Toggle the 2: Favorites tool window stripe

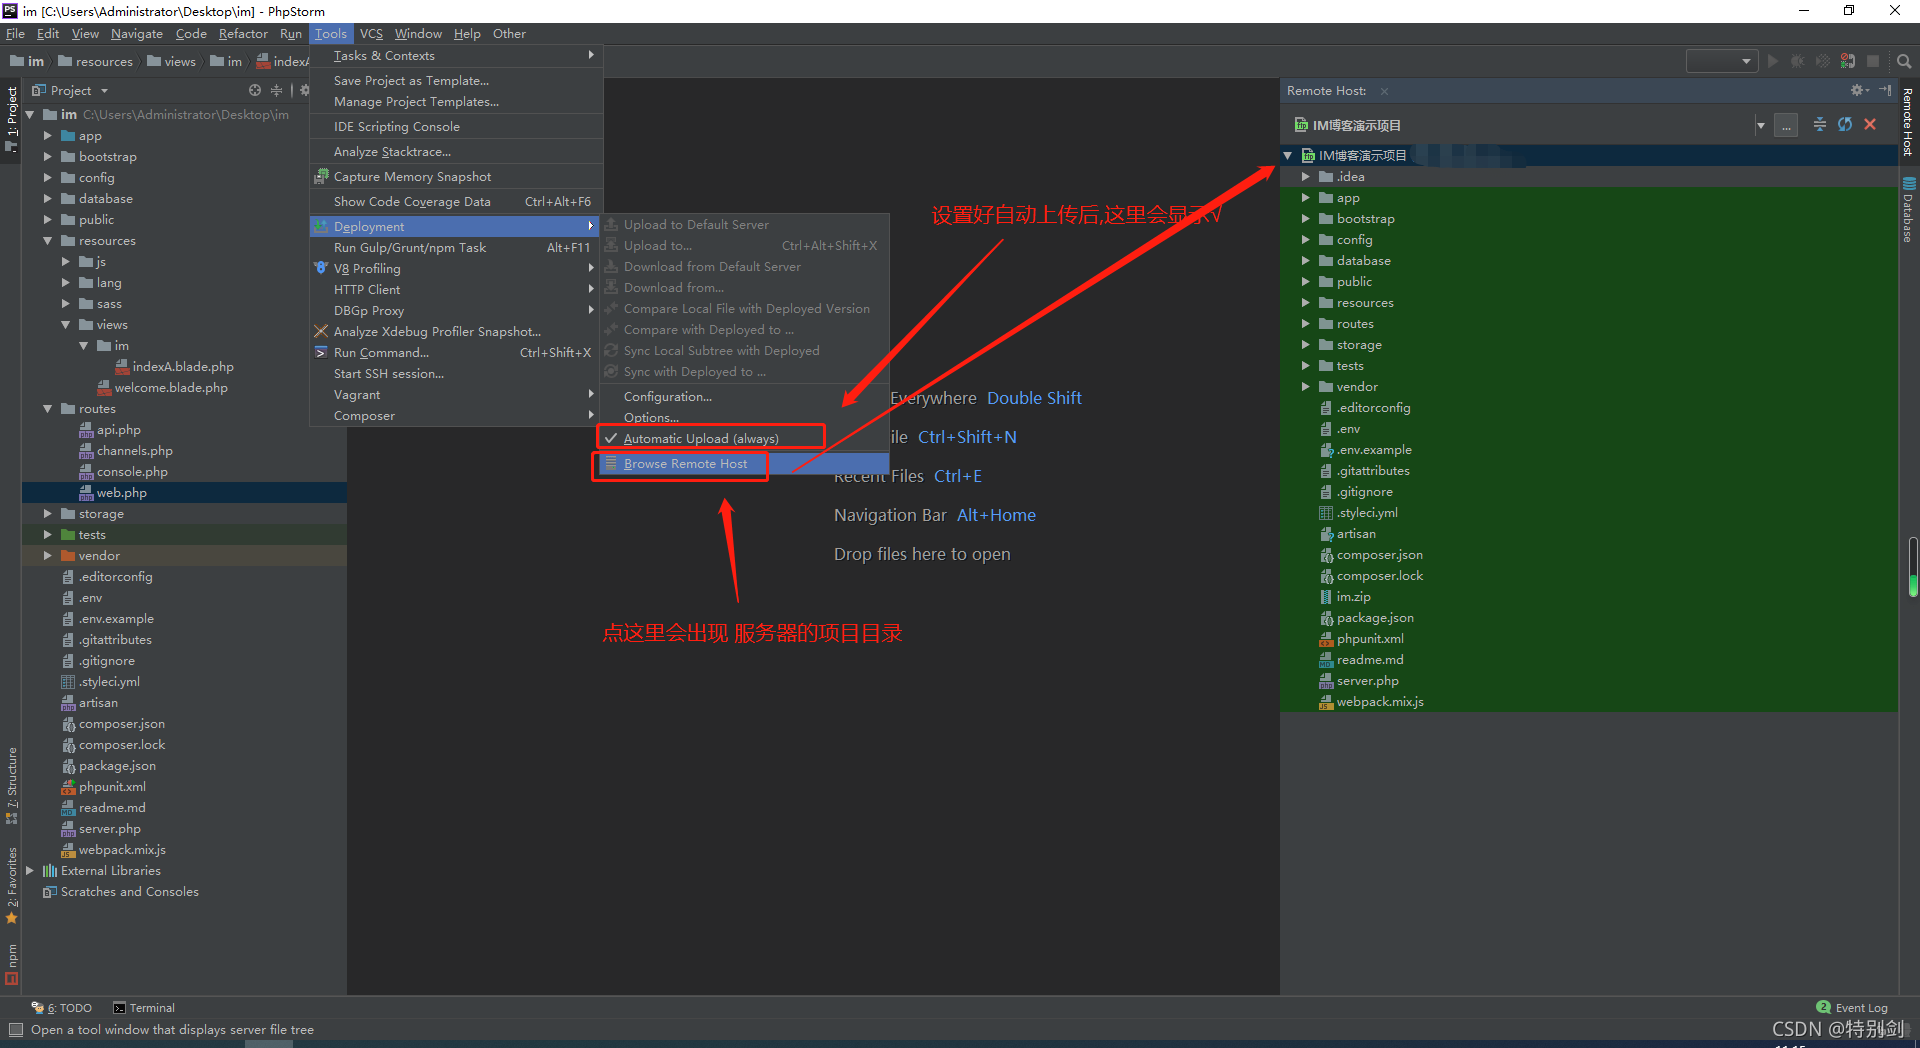pyautogui.click(x=11, y=886)
